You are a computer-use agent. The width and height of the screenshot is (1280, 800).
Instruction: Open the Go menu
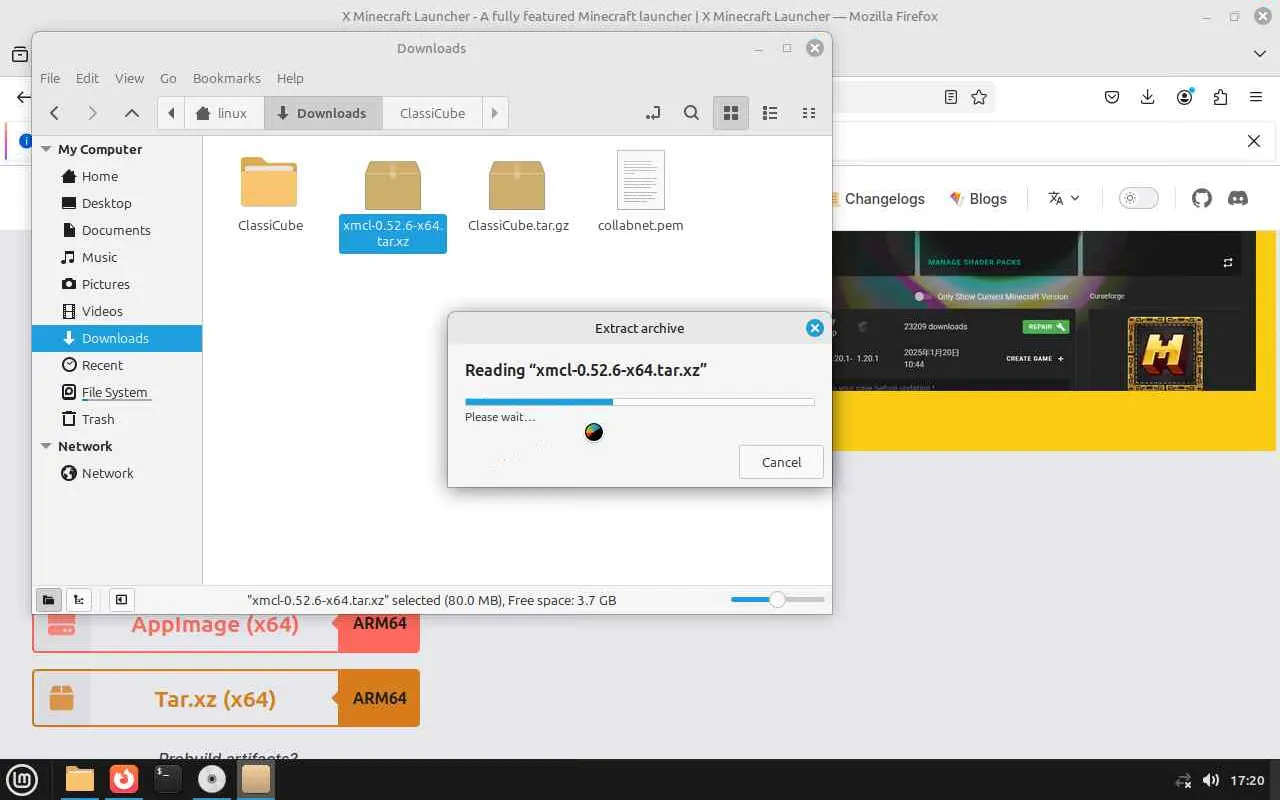pyautogui.click(x=168, y=78)
